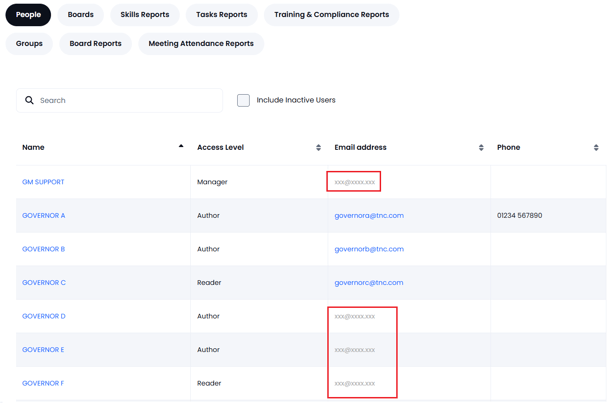Viewport: 610px width, 403px height.
Task: Click Manager access level for GM SUPPORT
Action: (212, 182)
